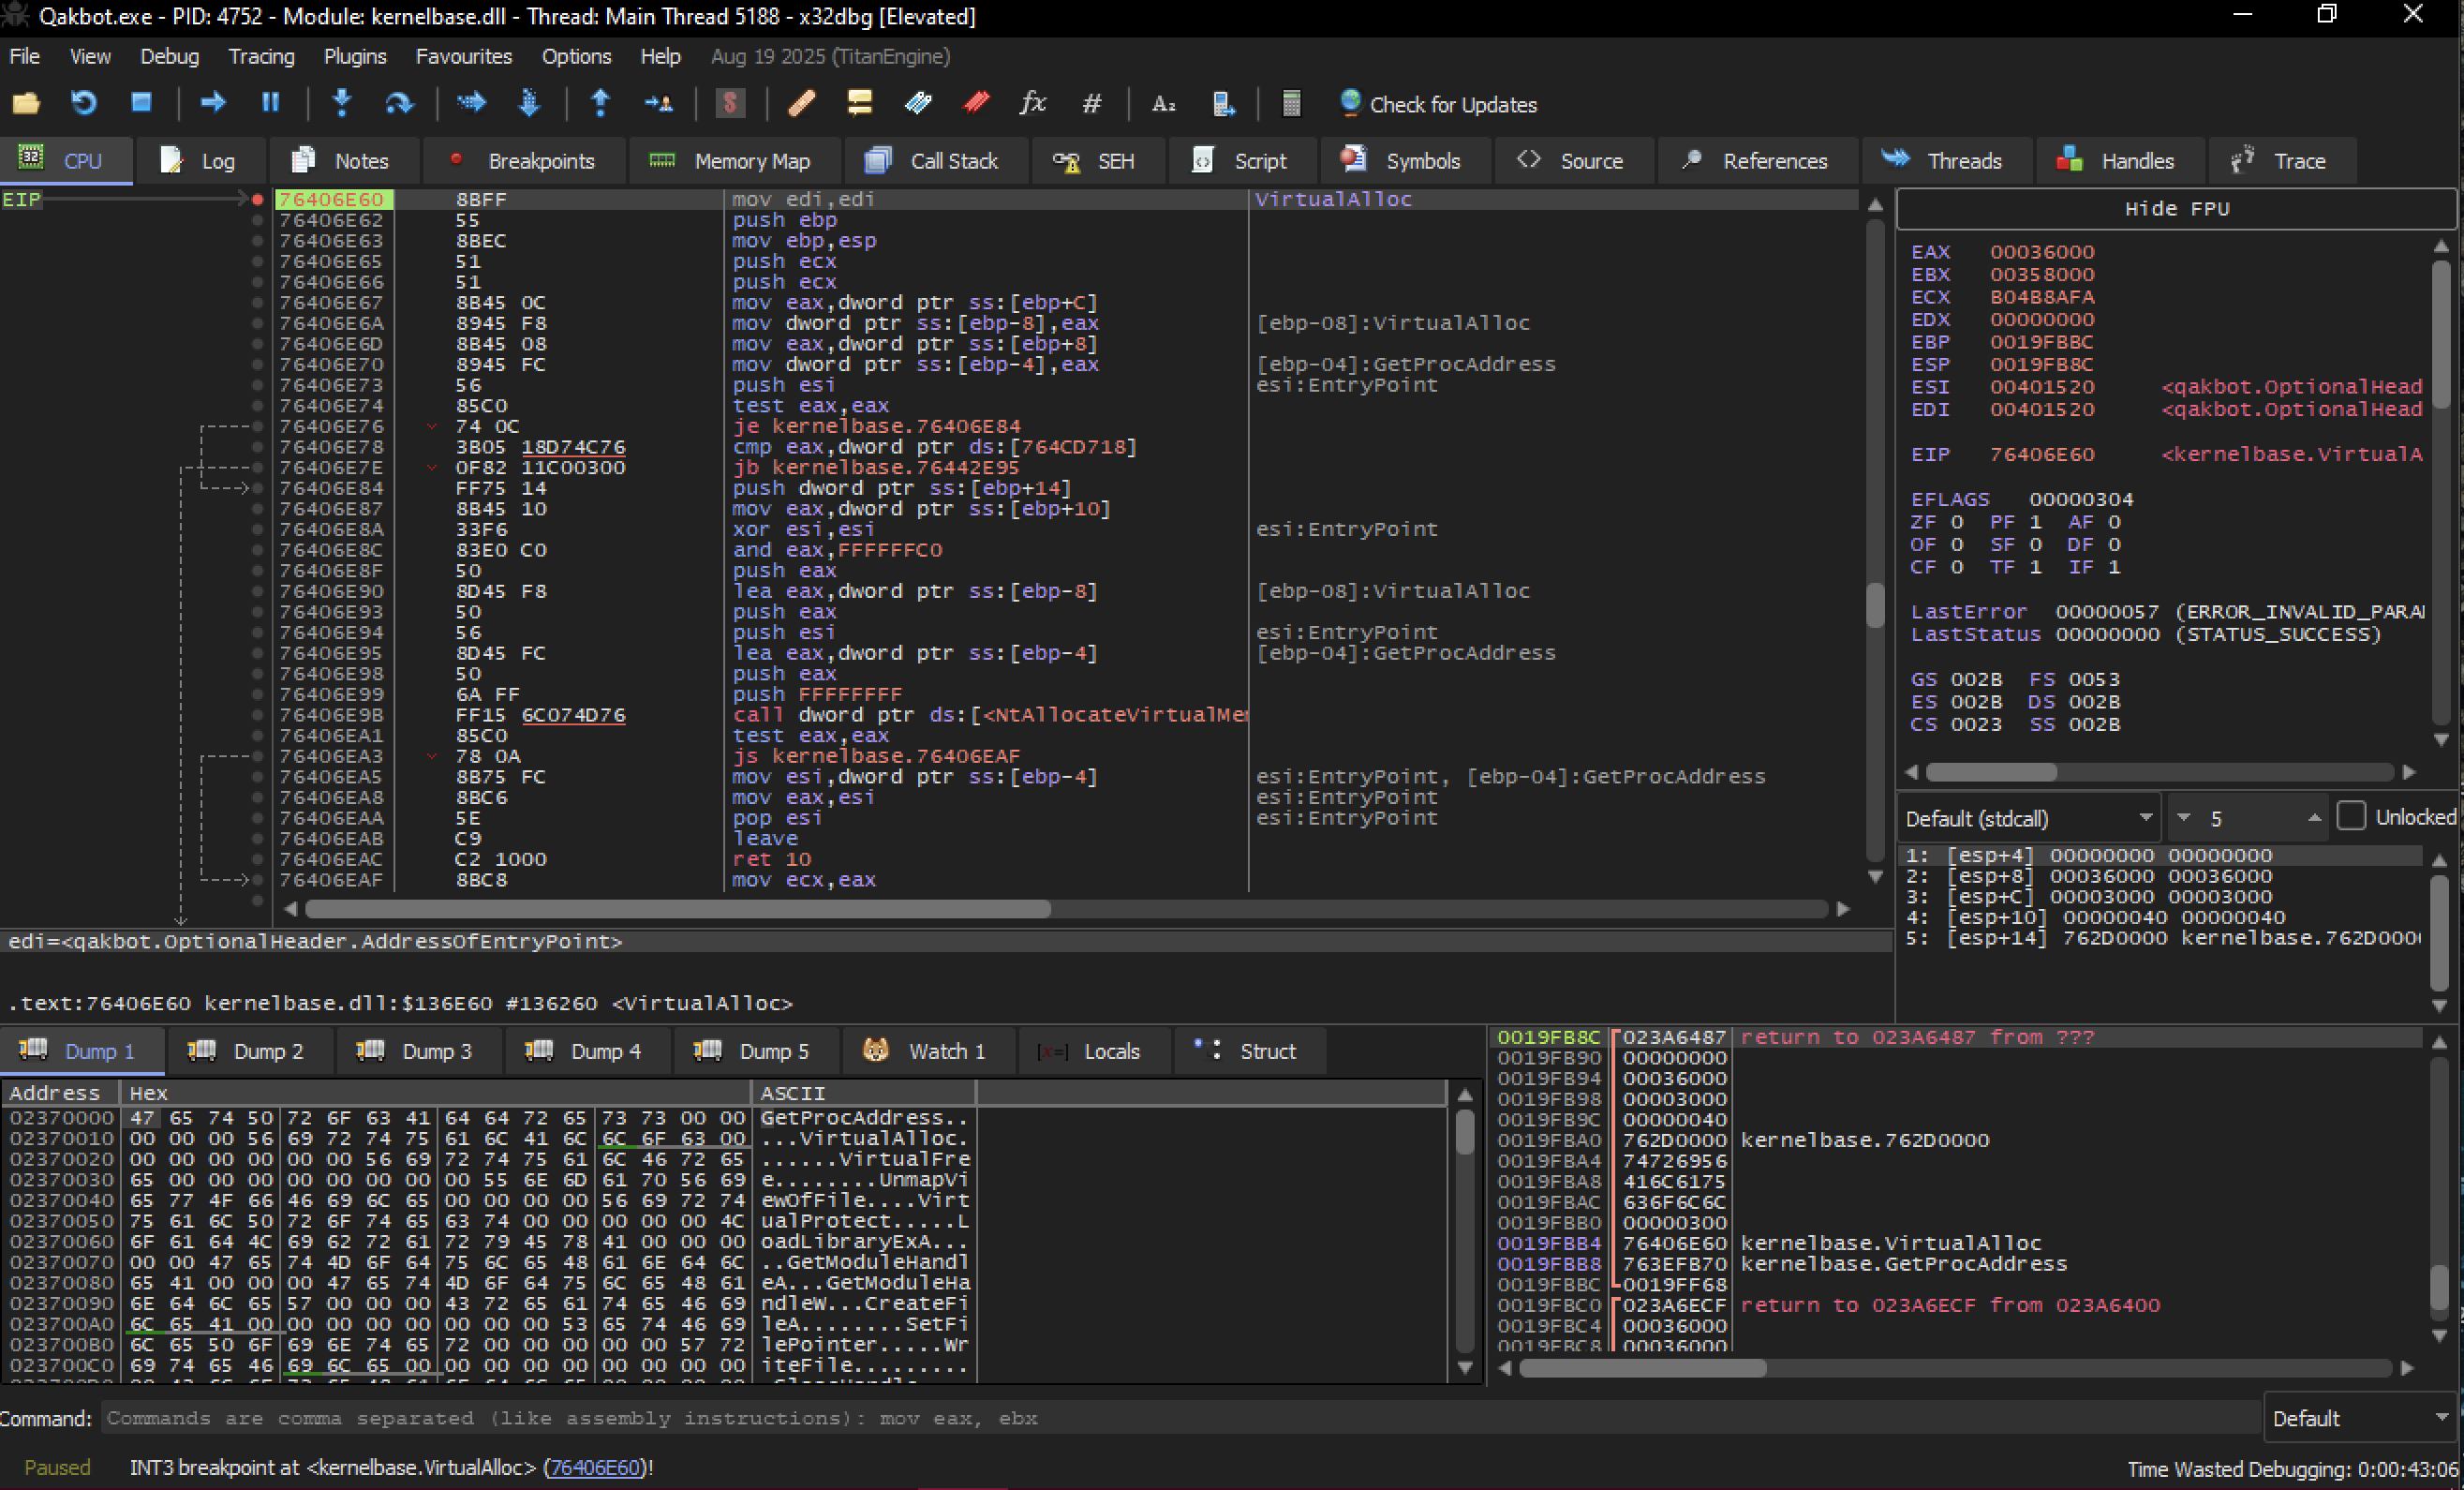Open functions with the fx icon
2464x1490 pixels.
pyautogui.click(x=1033, y=103)
